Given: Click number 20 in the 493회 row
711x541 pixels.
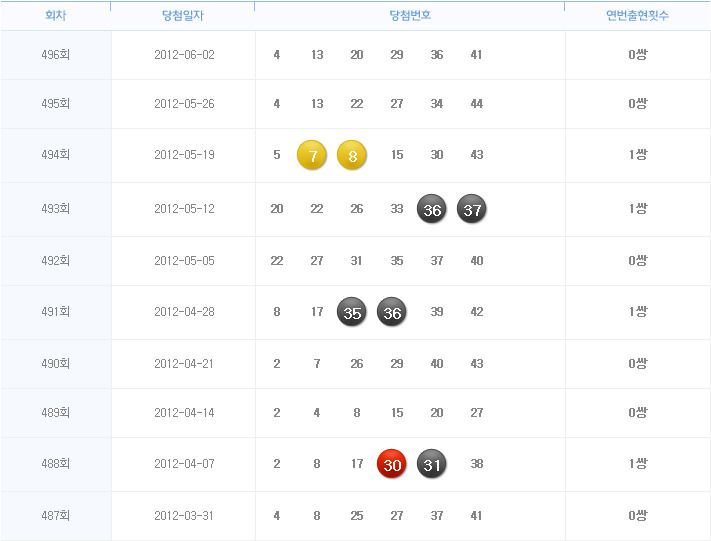Looking at the screenshot, I should click(277, 209).
